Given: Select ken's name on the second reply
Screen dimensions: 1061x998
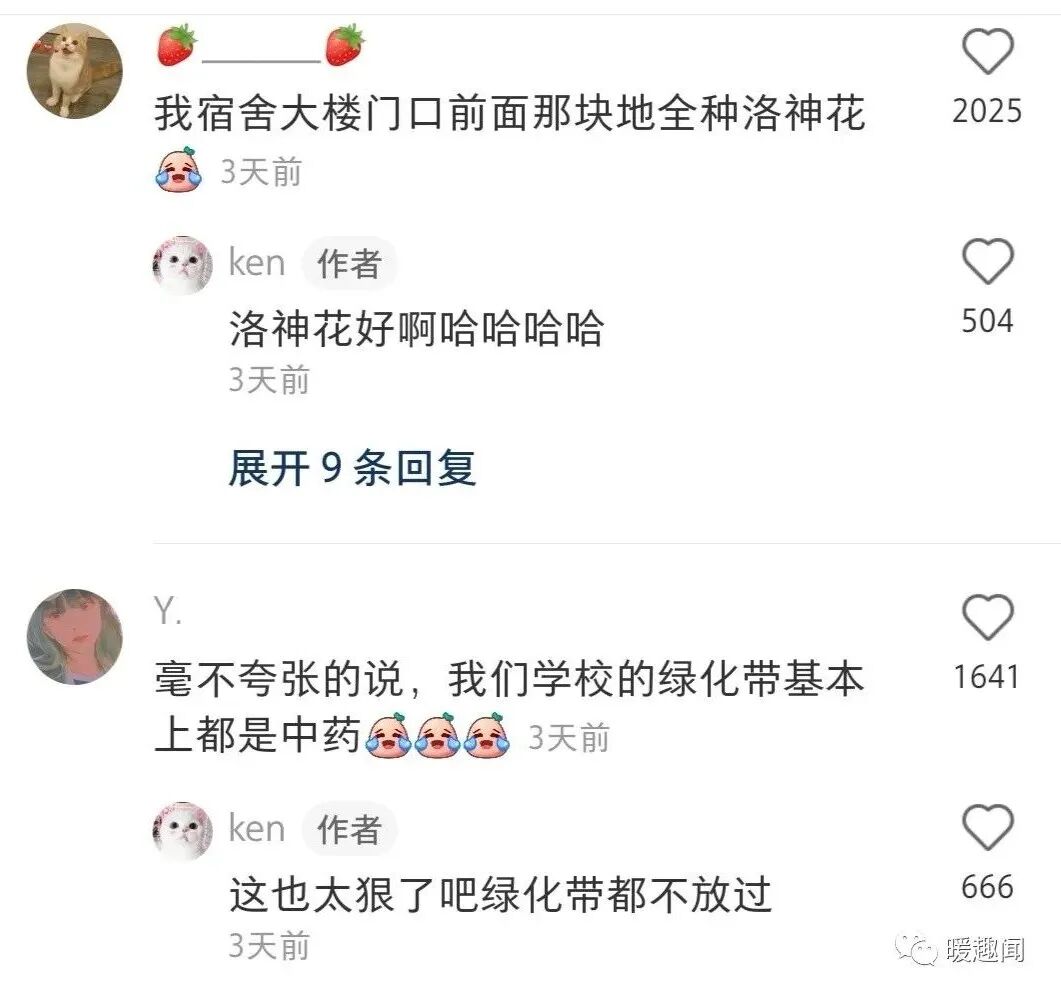Looking at the screenshot, I should pyautogui.click(x=257, y=828).
